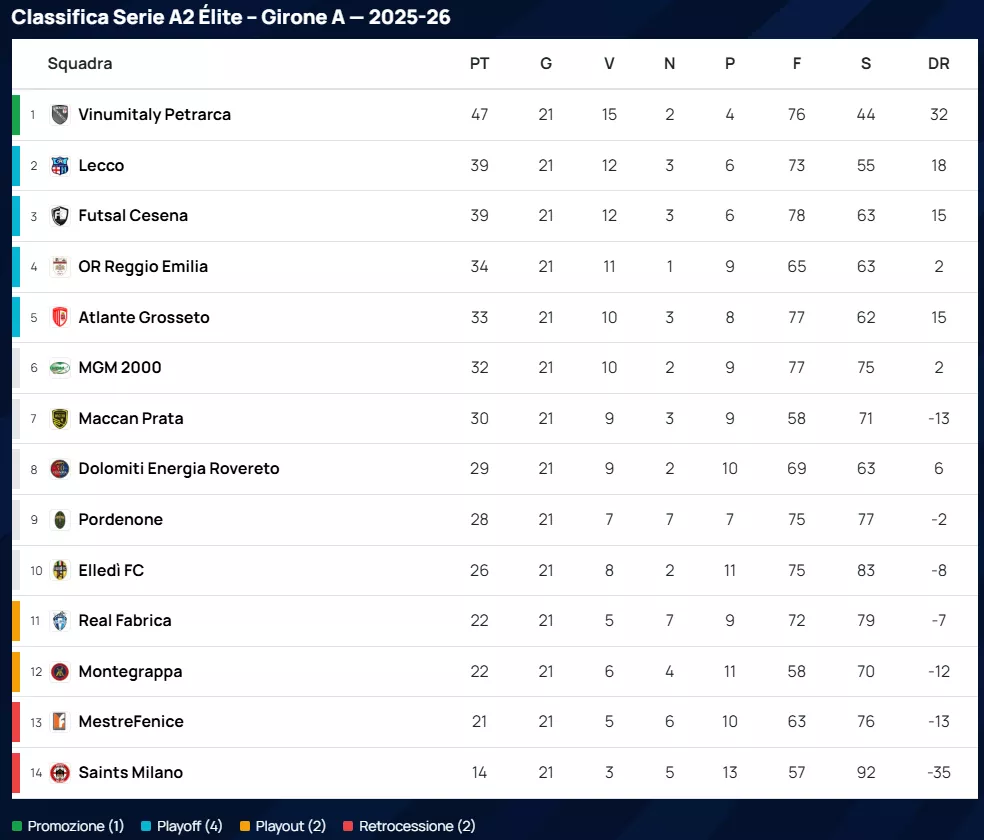Click the green Promozione legend swatch
The width and height of the screenshot is (984, 840).
(x=17, y=826)
